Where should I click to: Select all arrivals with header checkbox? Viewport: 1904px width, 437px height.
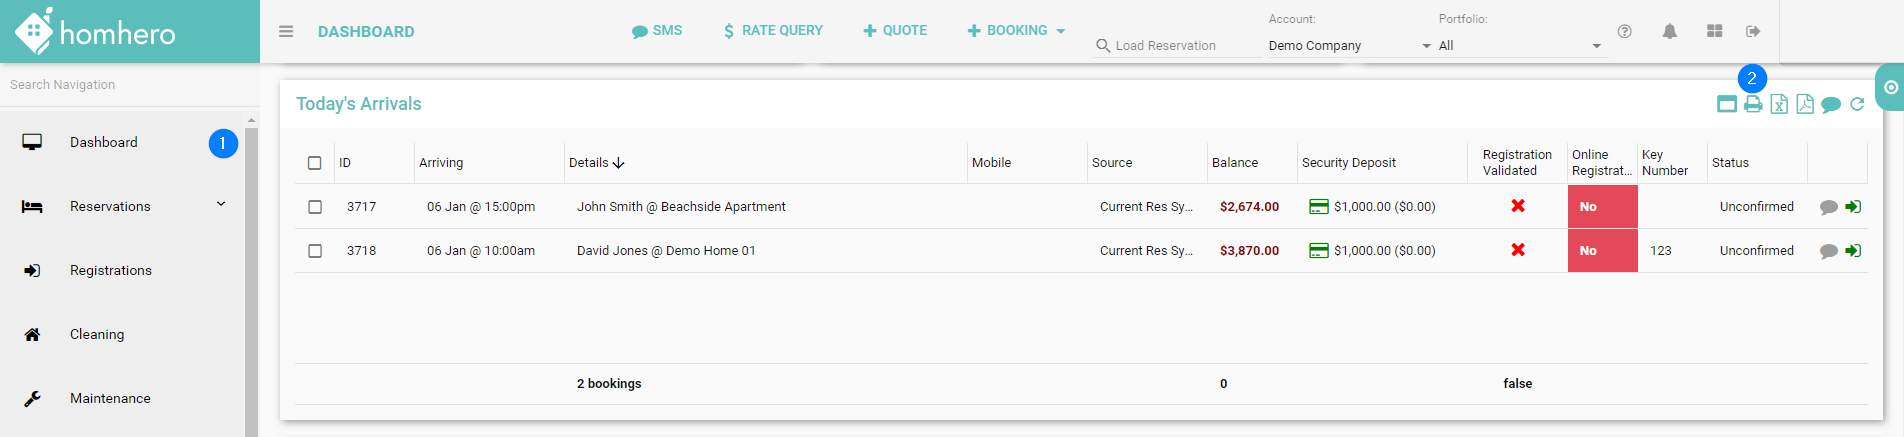(x=315, y=163)
